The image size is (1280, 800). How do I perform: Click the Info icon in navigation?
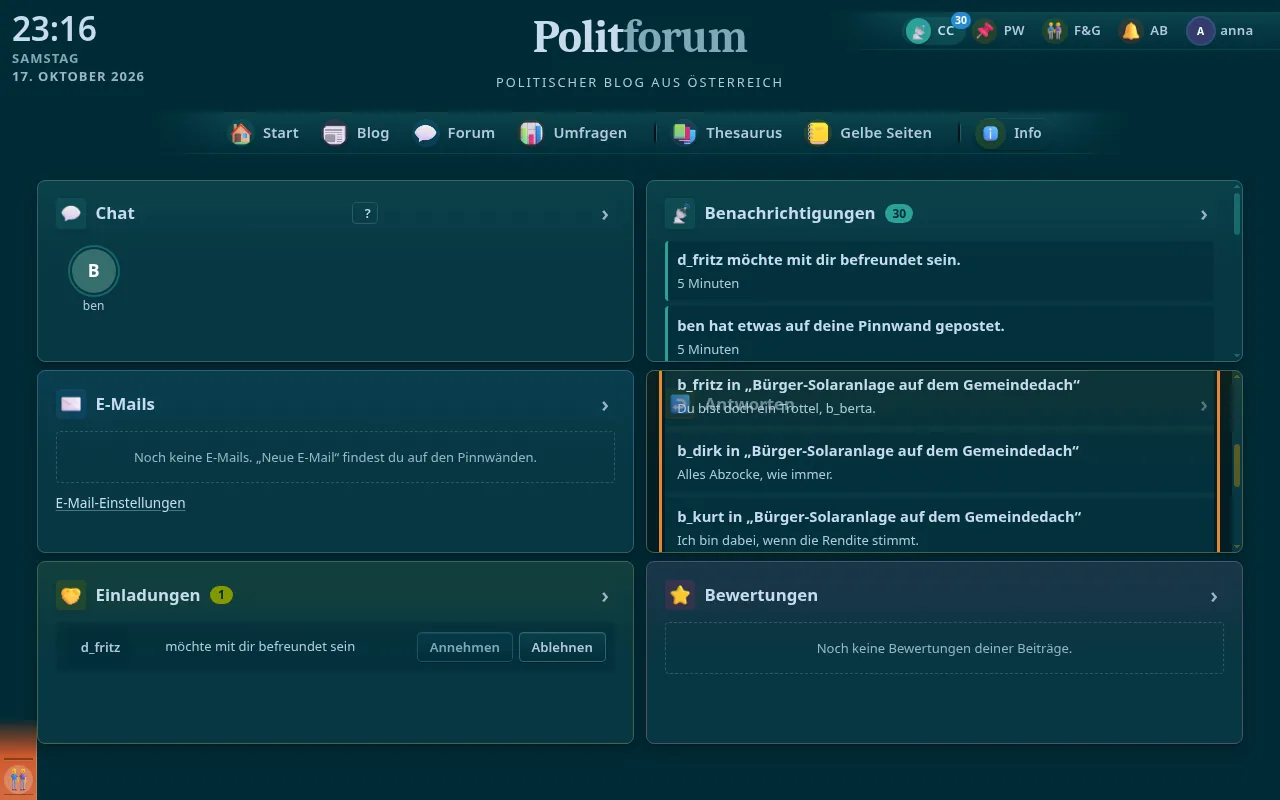click(x=991, y=133)
